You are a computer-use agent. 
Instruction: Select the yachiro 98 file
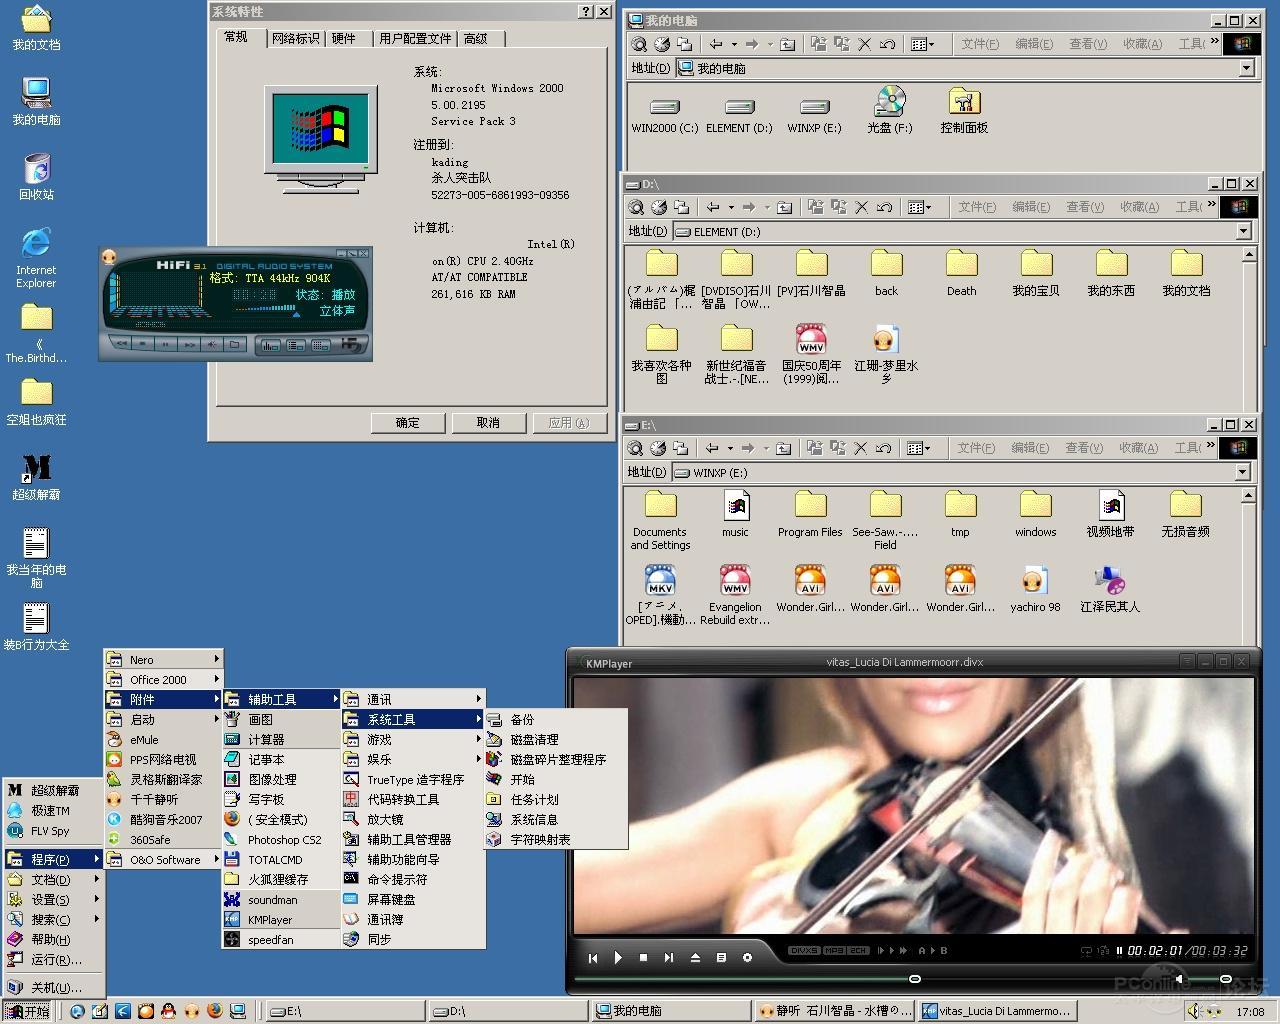1035,589
